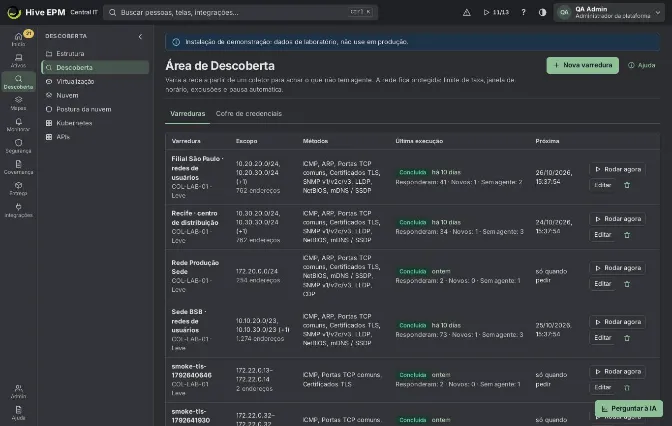Delete the Sede BSB redes scan
The image size is (672, 426).
coord(627,338)
